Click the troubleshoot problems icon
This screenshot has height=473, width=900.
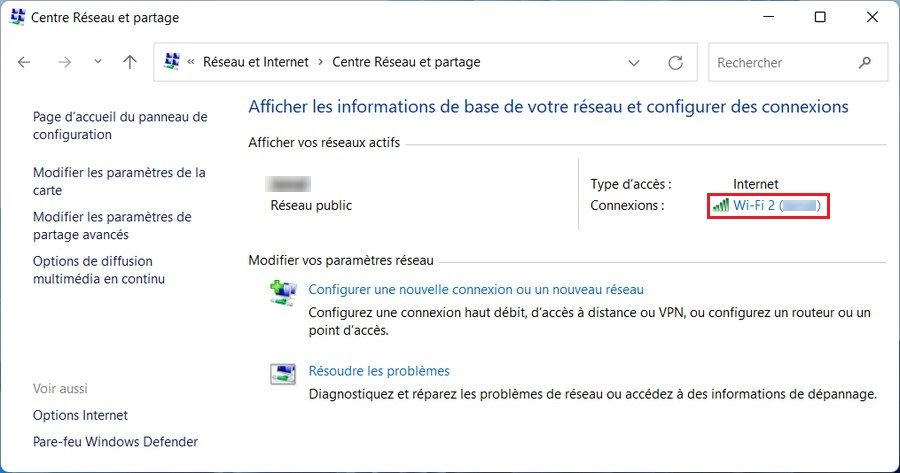[282, 373]
